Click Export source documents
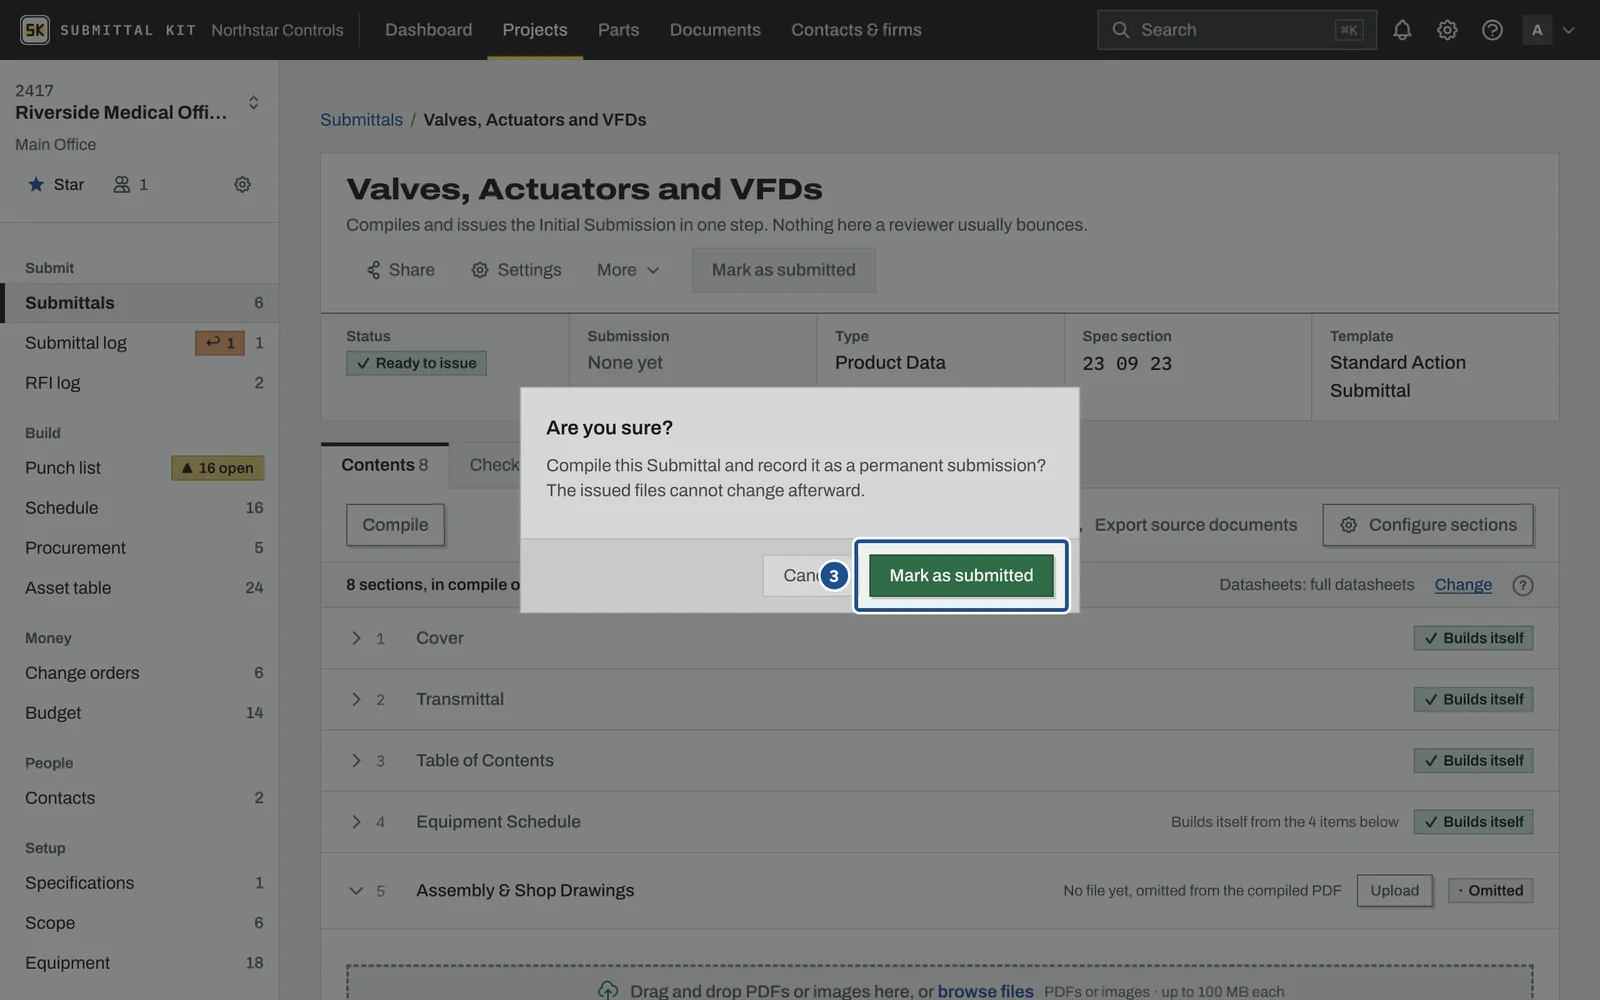The image size is (1600, 1000). point(1195,525)
